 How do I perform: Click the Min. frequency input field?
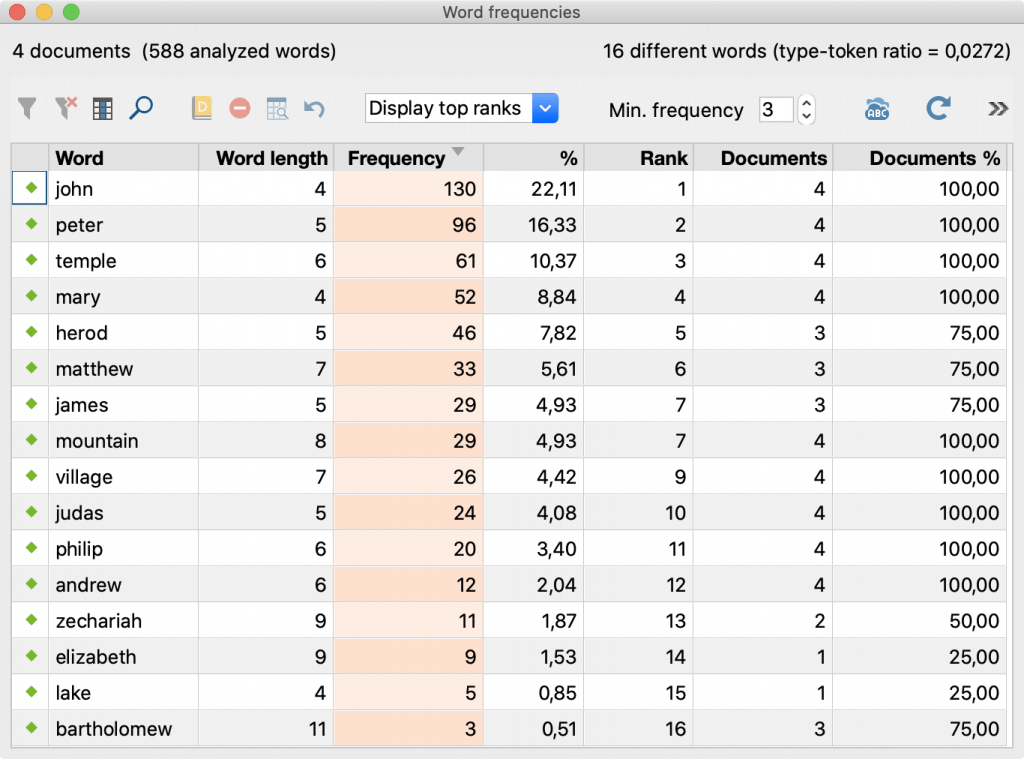click(775, 110)
